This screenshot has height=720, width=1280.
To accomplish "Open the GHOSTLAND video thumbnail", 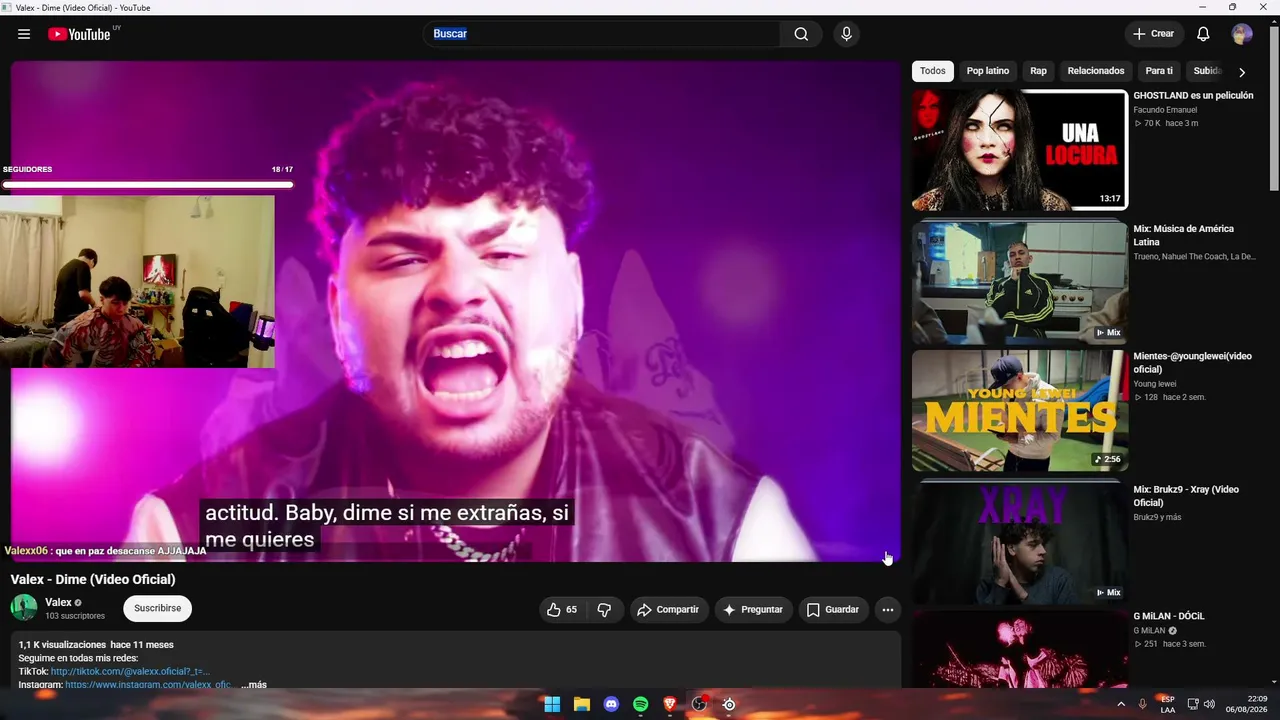I will 1020,150.
